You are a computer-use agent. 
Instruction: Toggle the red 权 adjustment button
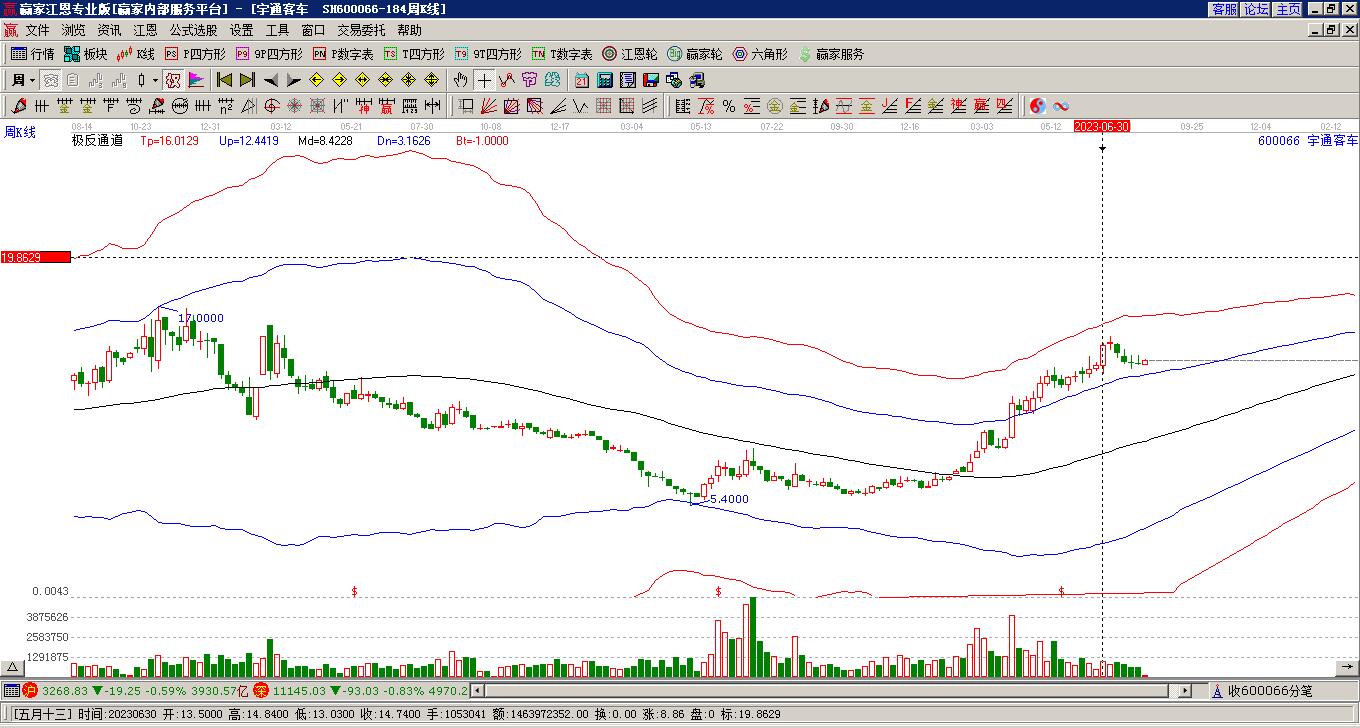click(x=173, y=80)
